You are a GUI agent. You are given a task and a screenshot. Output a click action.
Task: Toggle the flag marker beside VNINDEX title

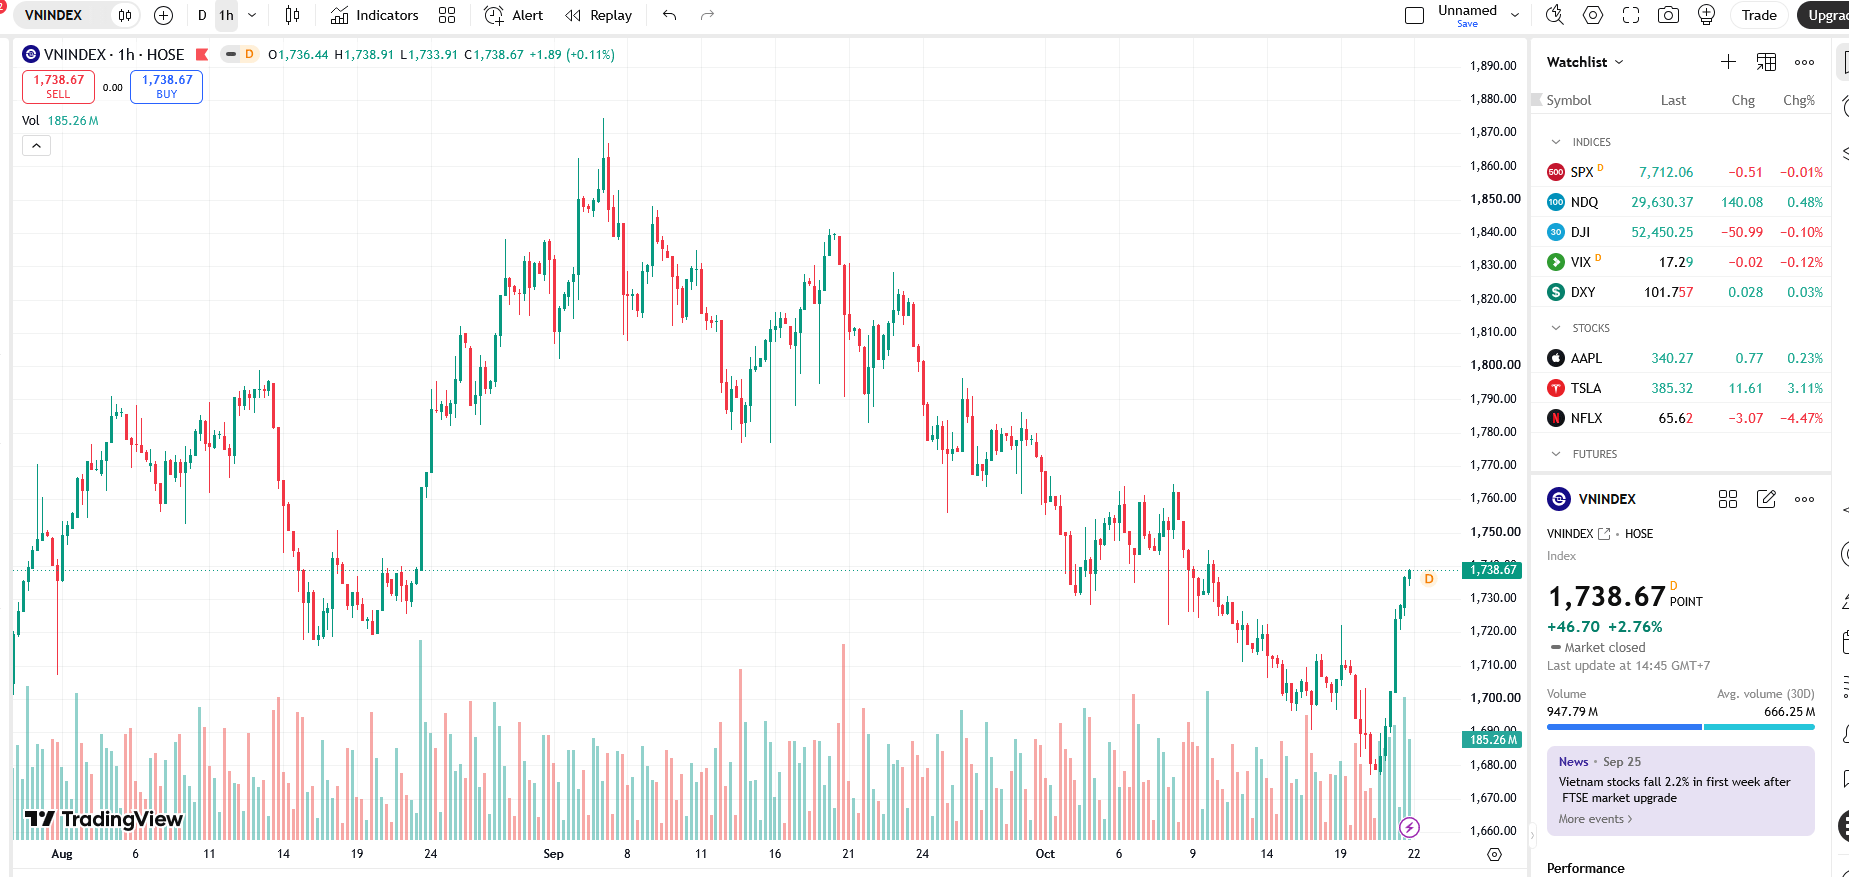pyautogui.click(x=202, y=55)
